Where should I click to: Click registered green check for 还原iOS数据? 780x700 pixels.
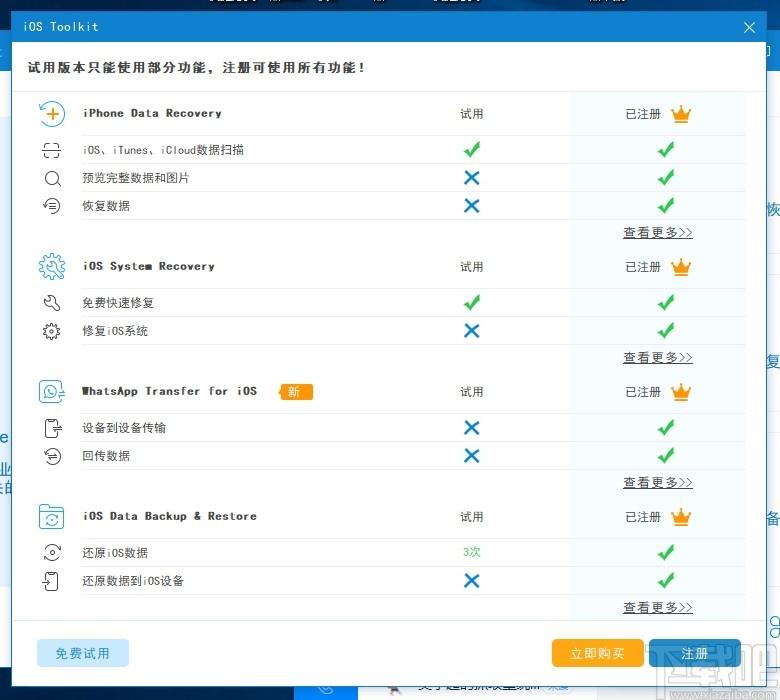pos(666,552)
